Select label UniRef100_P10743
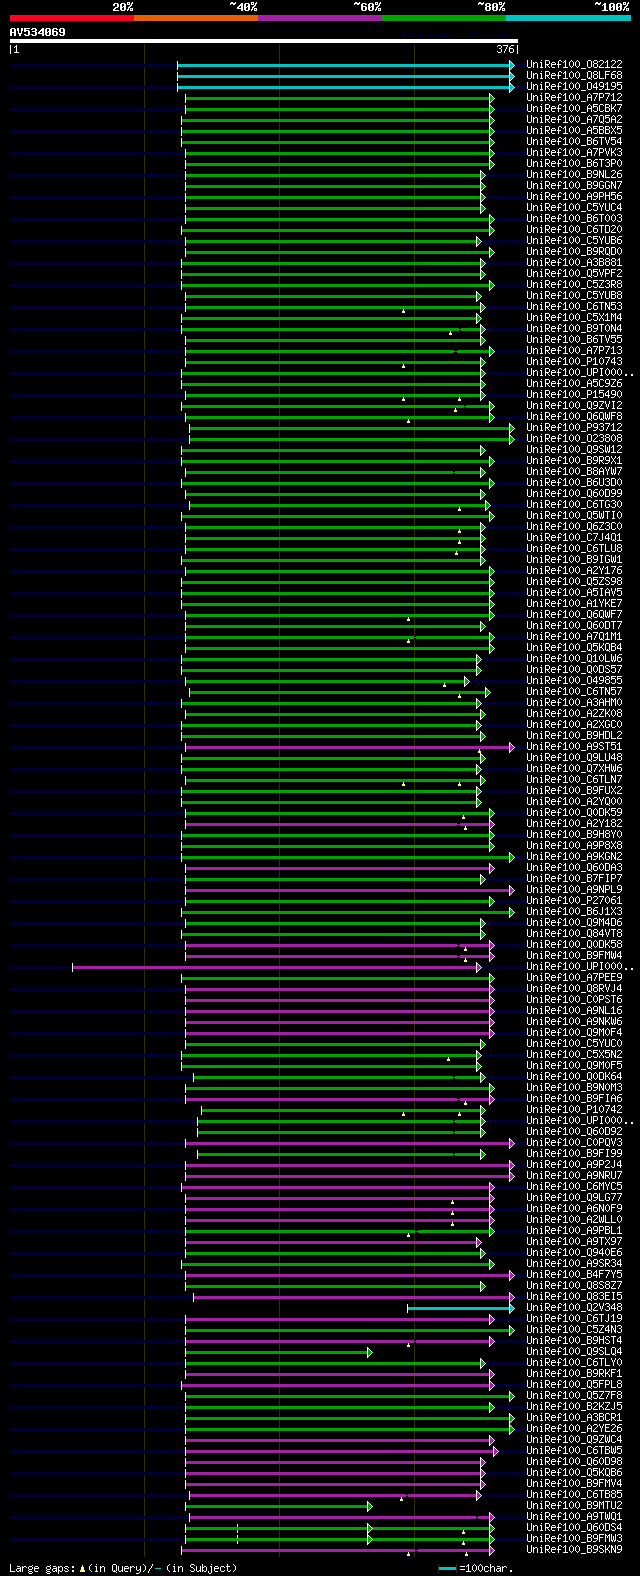This screenshot has height=1576, width=640. pyautogui.click(x=574, y=361)
